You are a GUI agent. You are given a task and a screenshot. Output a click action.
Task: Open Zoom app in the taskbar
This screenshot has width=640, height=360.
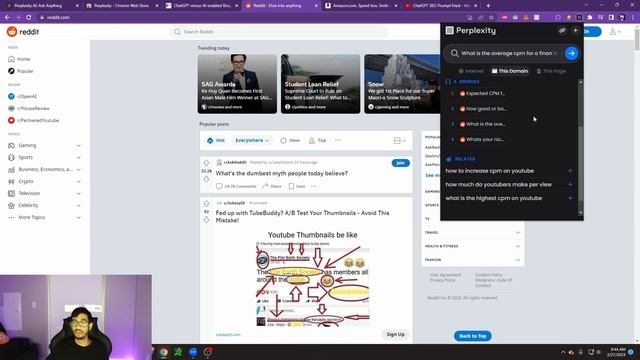(193, 352)
